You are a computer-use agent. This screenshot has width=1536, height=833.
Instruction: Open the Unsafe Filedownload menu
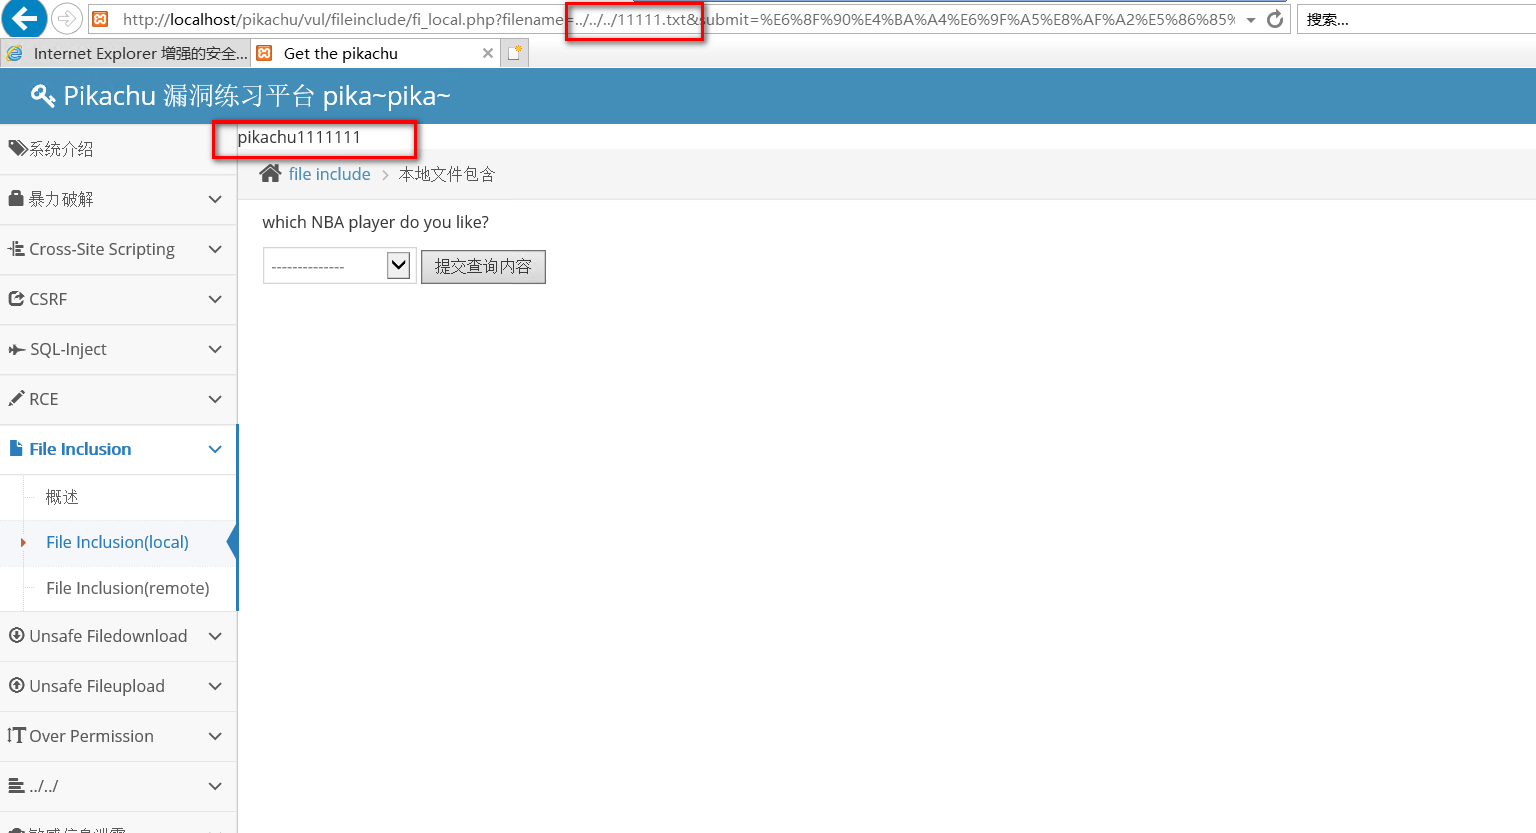pyautogui.click(x=118, y=636)
